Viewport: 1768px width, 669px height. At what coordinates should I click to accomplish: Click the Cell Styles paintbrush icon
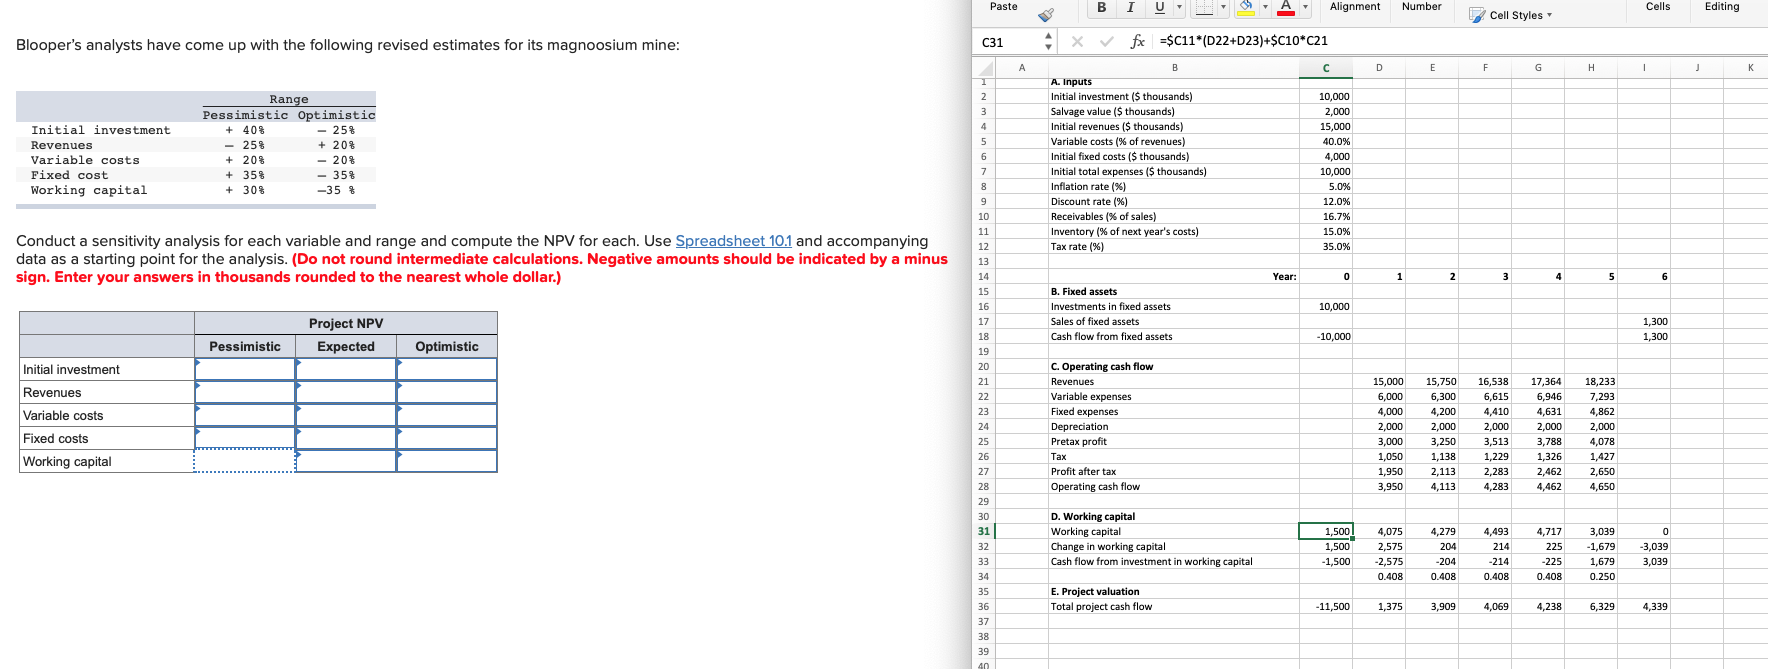click(x=1477, y=15)
